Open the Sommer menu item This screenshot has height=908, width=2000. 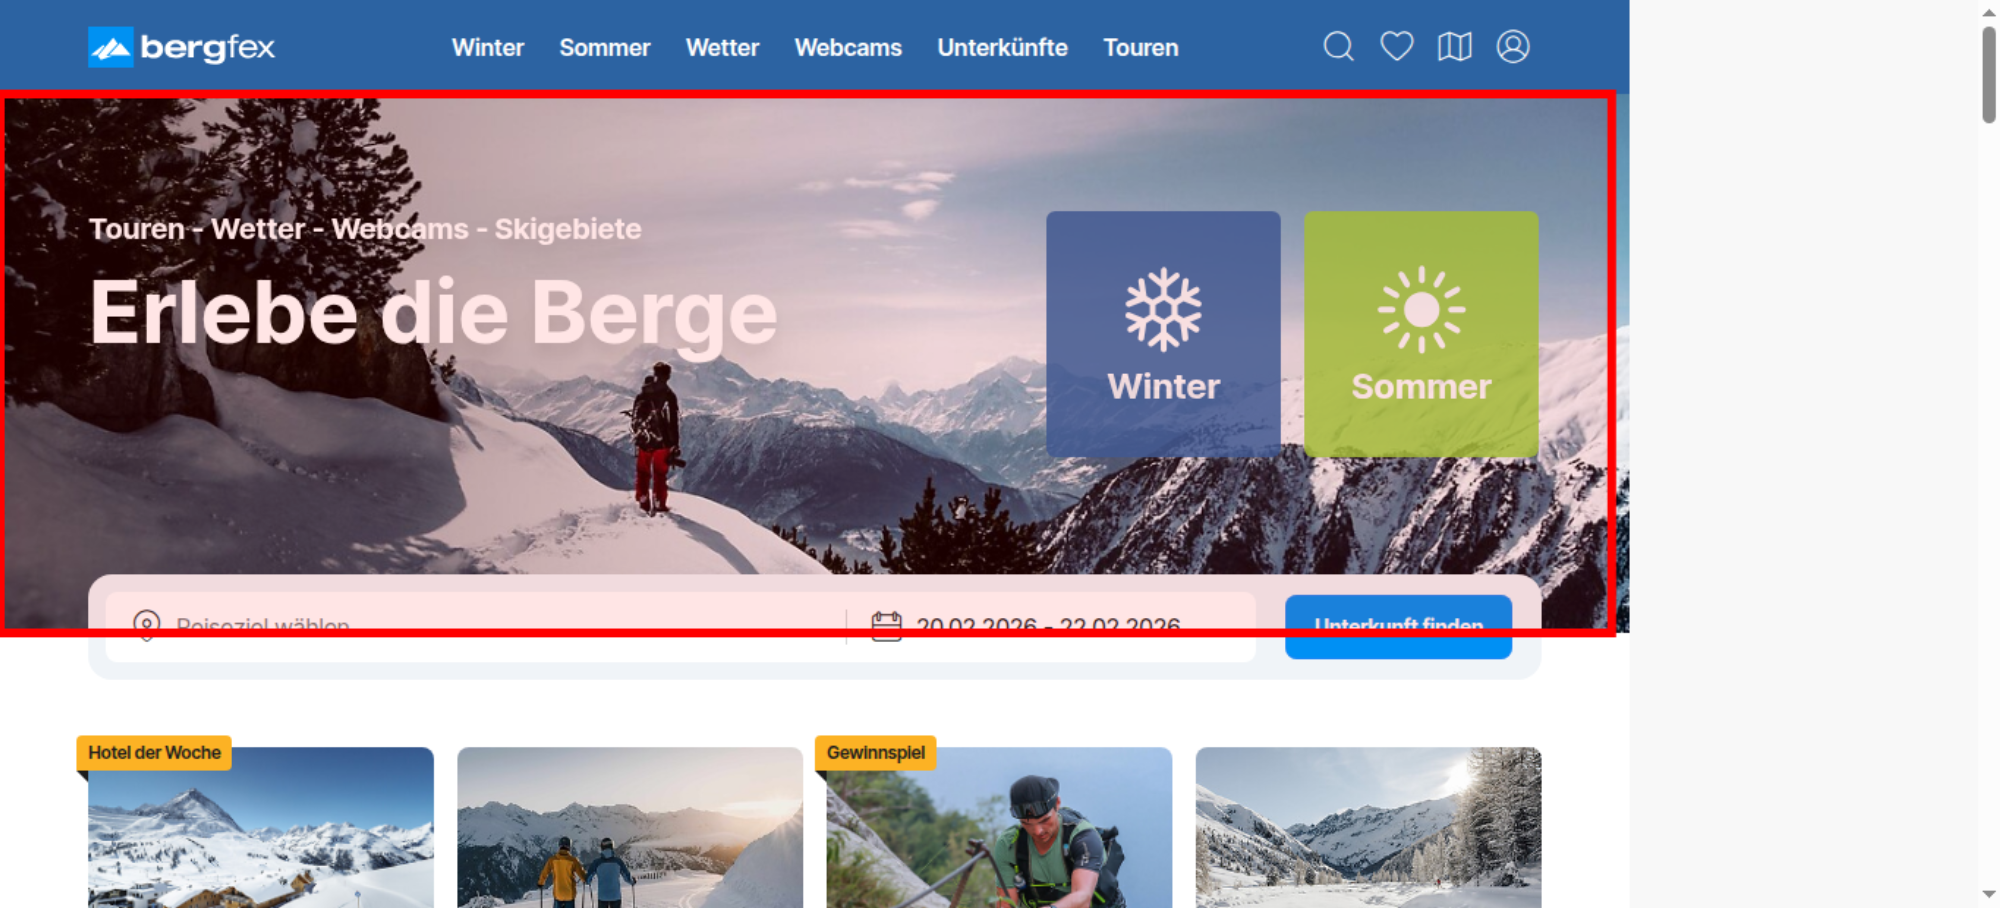pyautogui.click(x=604, y=48)
